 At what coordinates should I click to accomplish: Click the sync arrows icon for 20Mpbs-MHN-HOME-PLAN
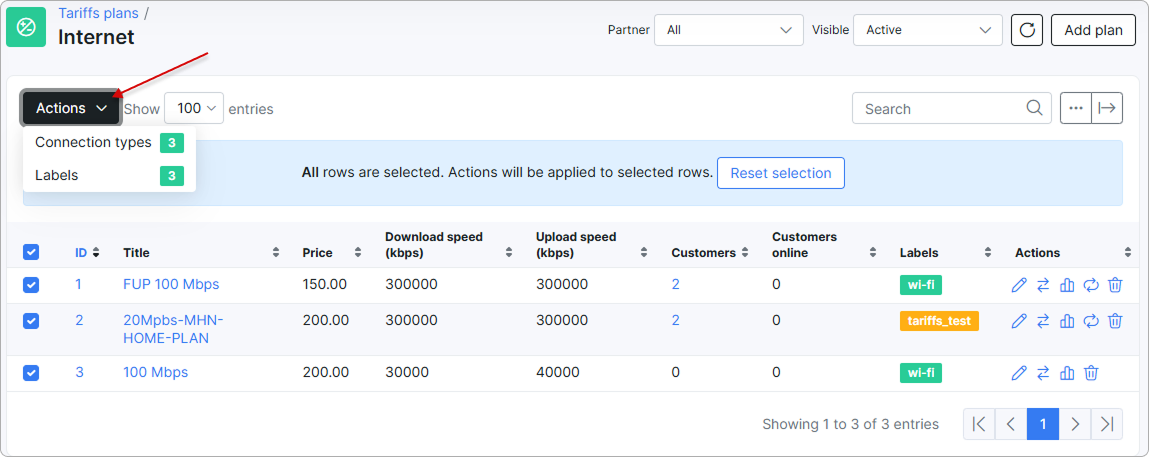pos(1091,321)
